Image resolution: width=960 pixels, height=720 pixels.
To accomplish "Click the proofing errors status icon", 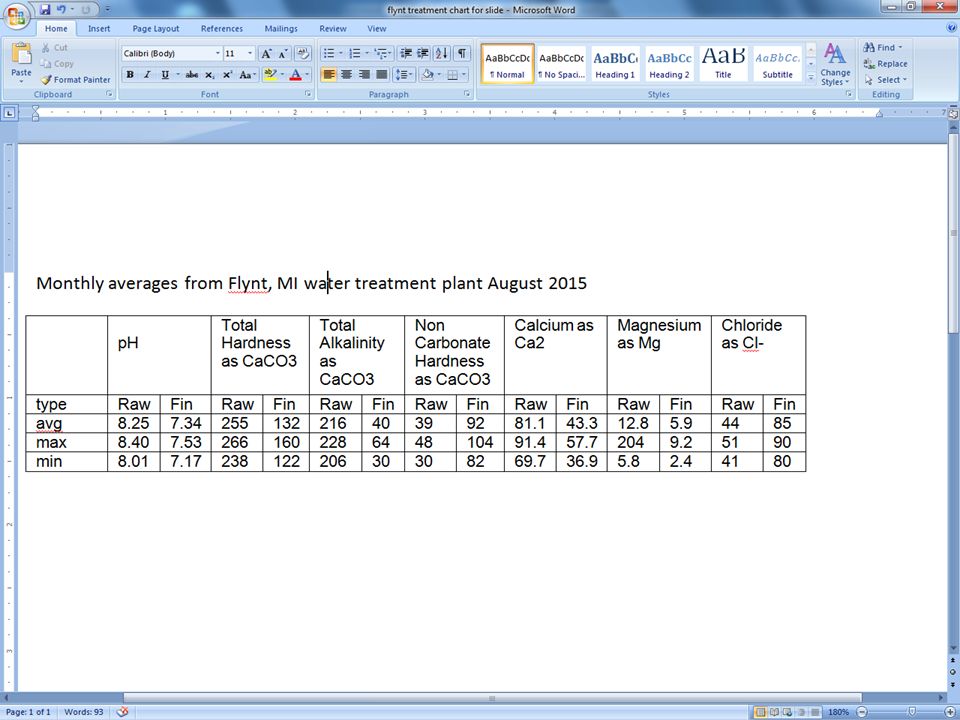I will (122, 712).
